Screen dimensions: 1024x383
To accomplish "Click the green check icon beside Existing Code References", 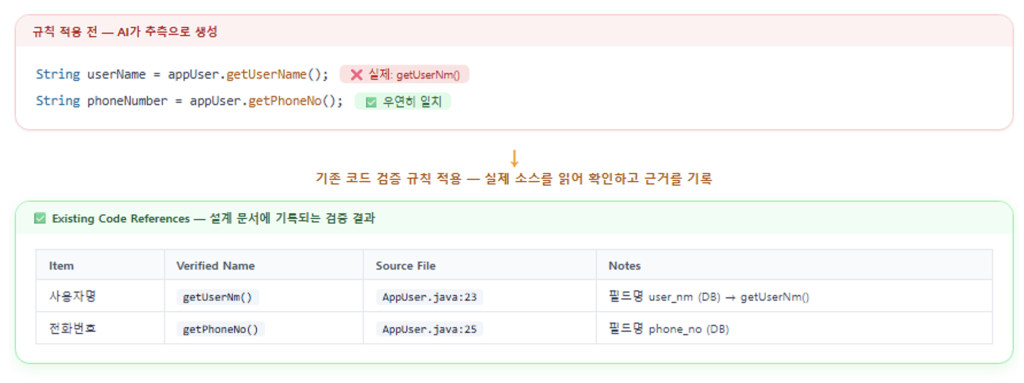I will 40,219.
